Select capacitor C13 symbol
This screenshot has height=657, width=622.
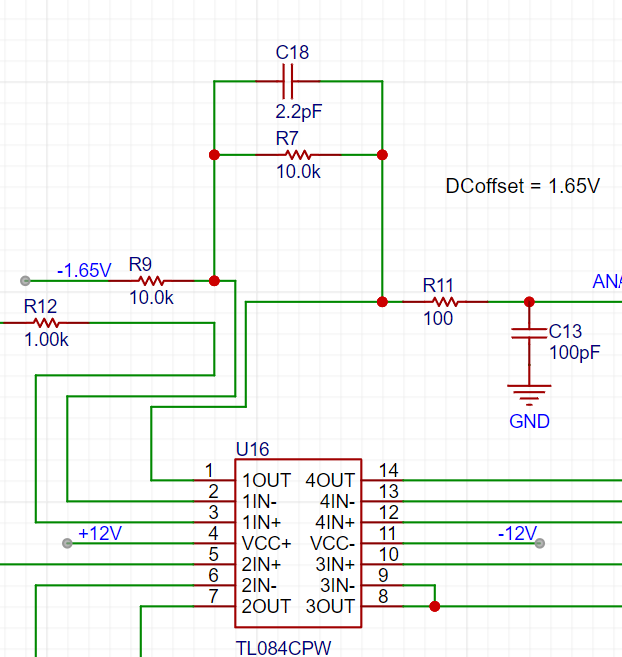point(529,333)
